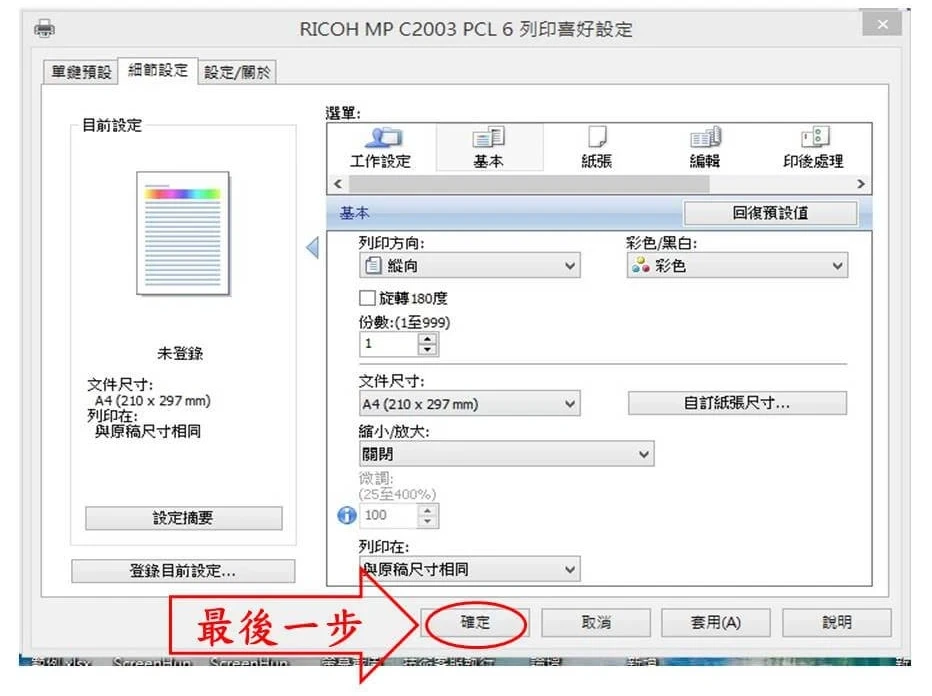
Task: Decrease 微調 value using the down arrow
Action: point(428,520)
